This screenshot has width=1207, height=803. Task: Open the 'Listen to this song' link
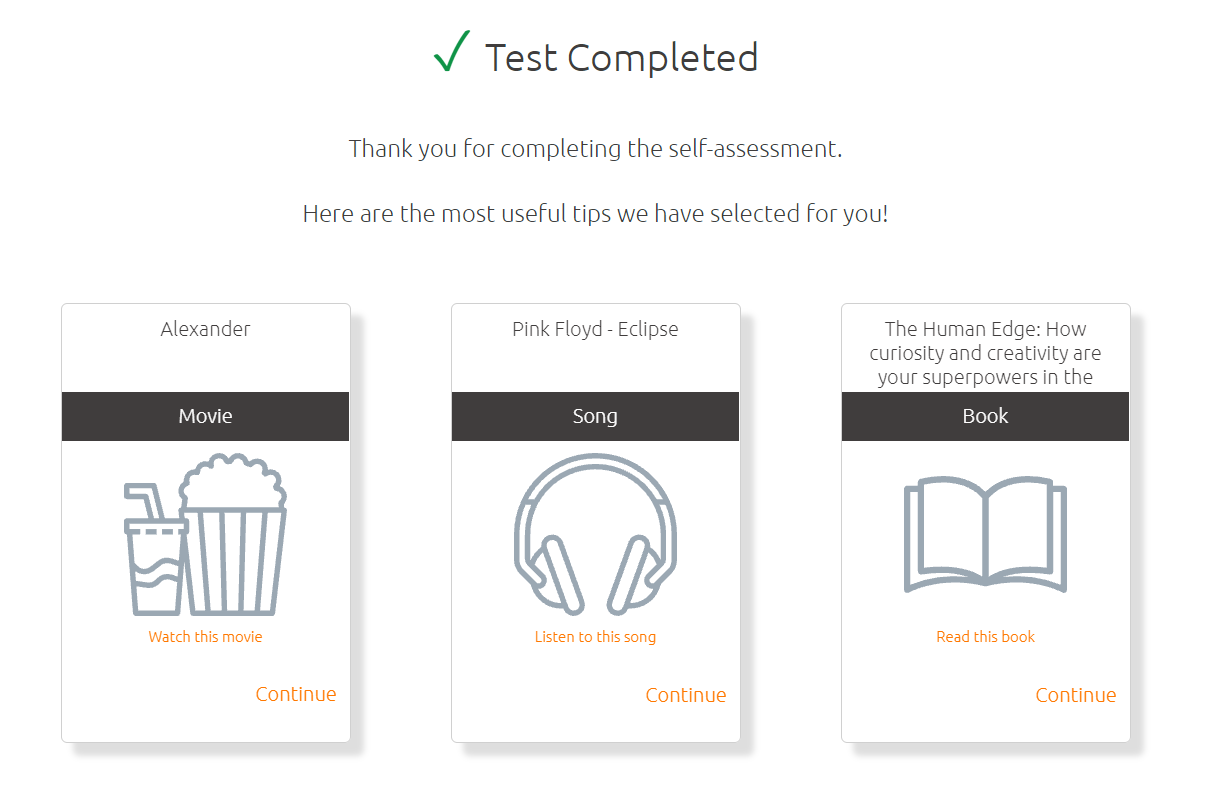click(x=595, y=637)
